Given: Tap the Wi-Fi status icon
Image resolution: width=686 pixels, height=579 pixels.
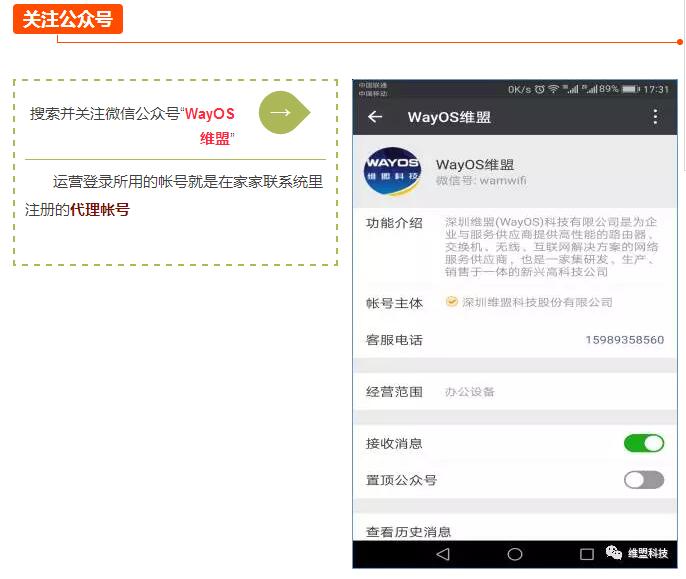Looking at the screenshot, I should pos(553,89).
